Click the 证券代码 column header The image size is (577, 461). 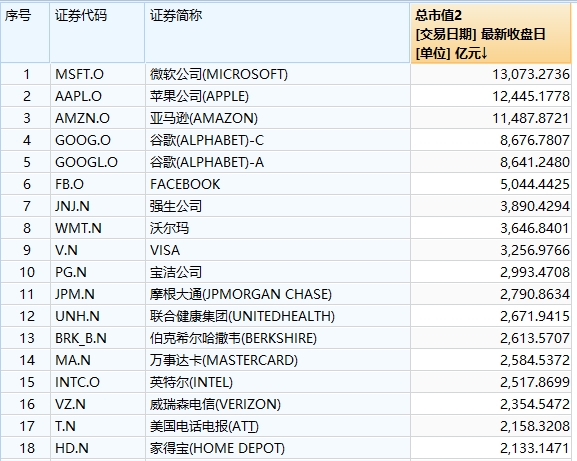pyautogui.click(x=97, y=32)
